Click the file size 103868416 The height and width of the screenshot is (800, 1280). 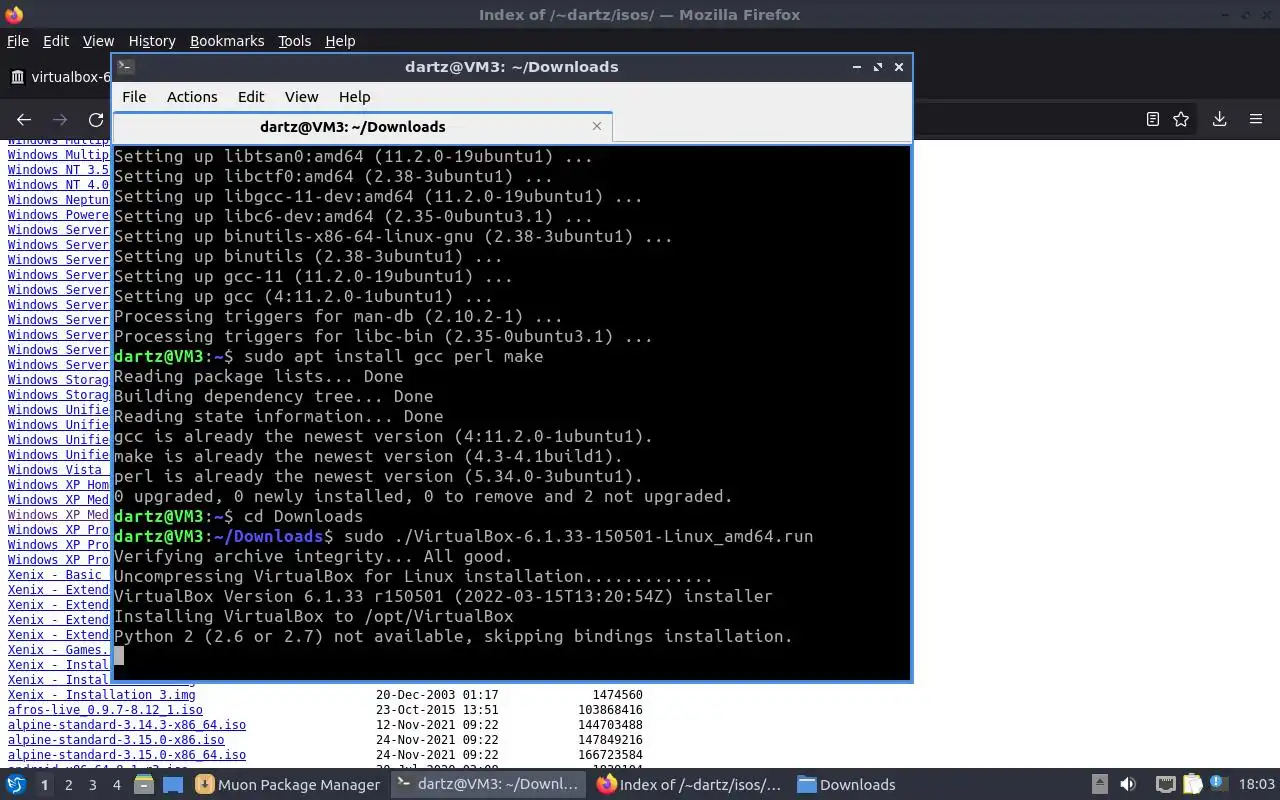click(x=610, y=710)
